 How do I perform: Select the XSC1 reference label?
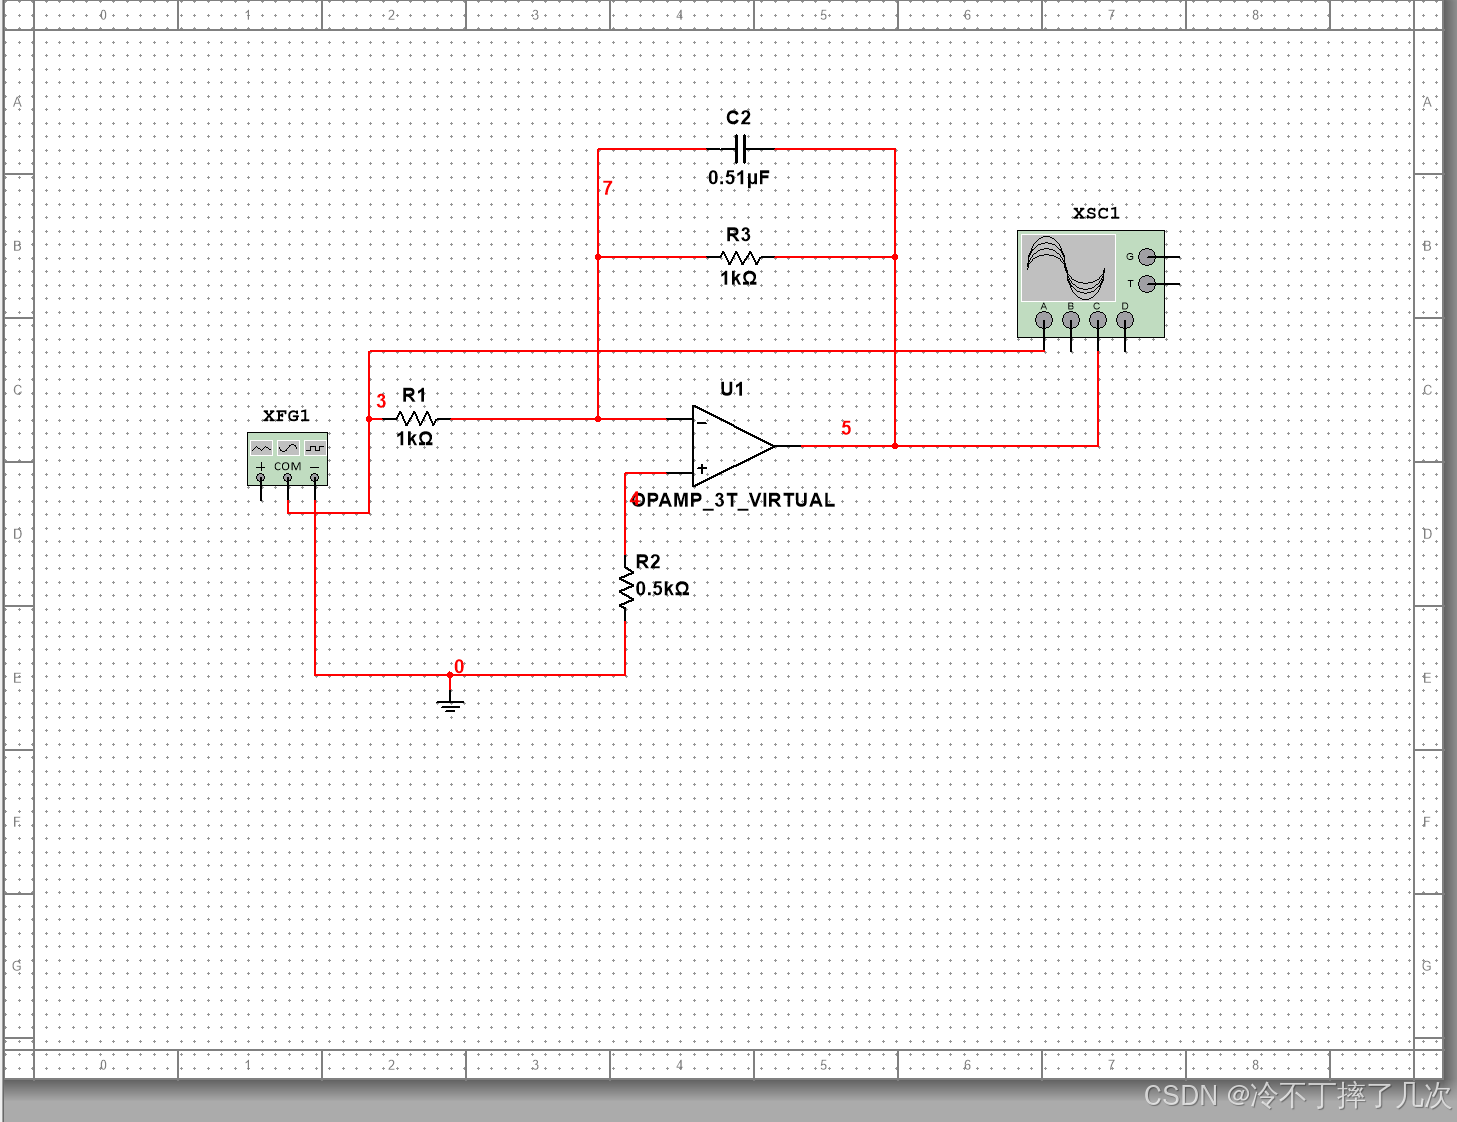click(1096, 213)
